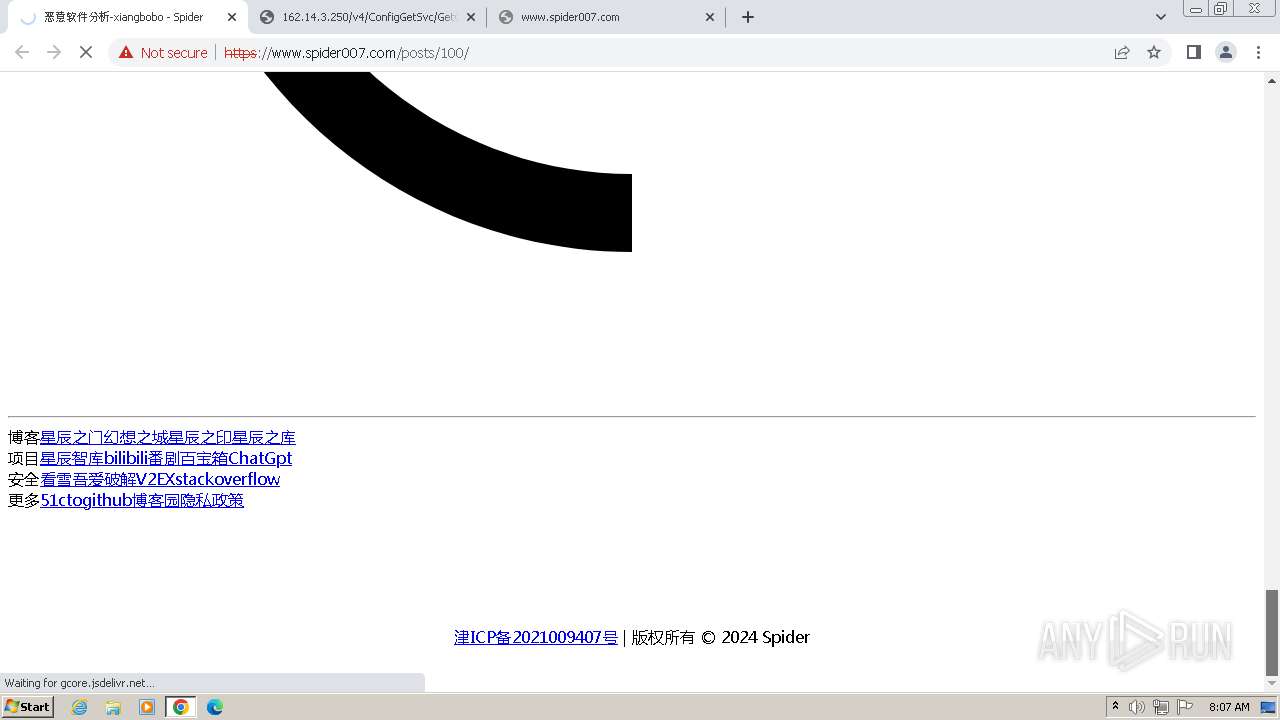Screen dimensions: 1280x720
Task: Open the network status tray icon
Action: click(1161, 707)
